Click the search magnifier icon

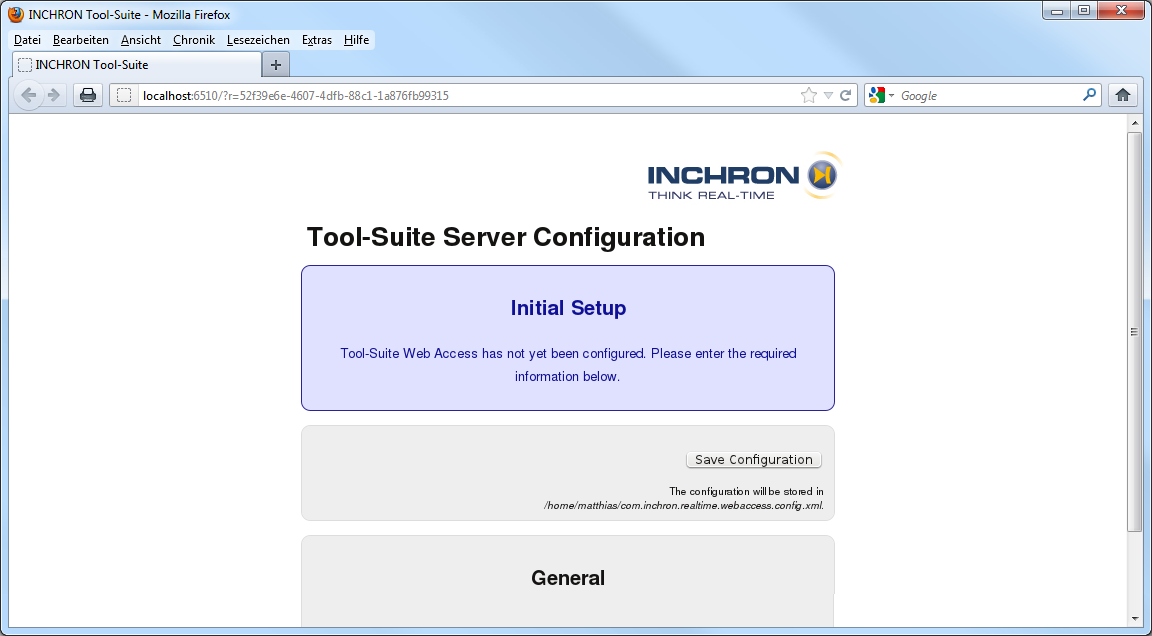point(1090,95)
